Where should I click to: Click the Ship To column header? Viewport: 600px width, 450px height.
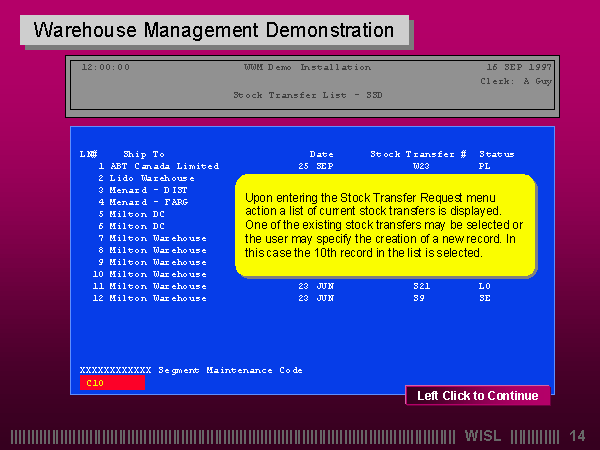coord(141,154)
